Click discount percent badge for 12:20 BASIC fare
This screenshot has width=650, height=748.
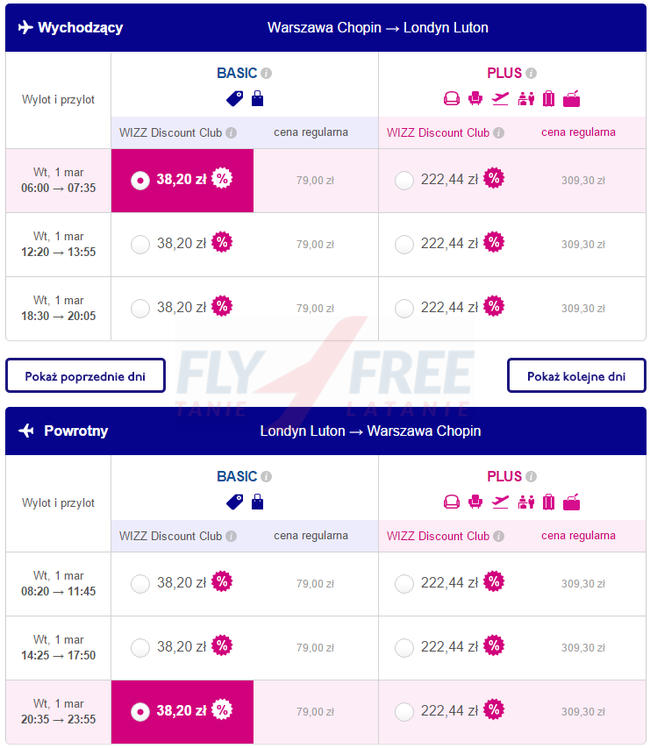point(222,243)
